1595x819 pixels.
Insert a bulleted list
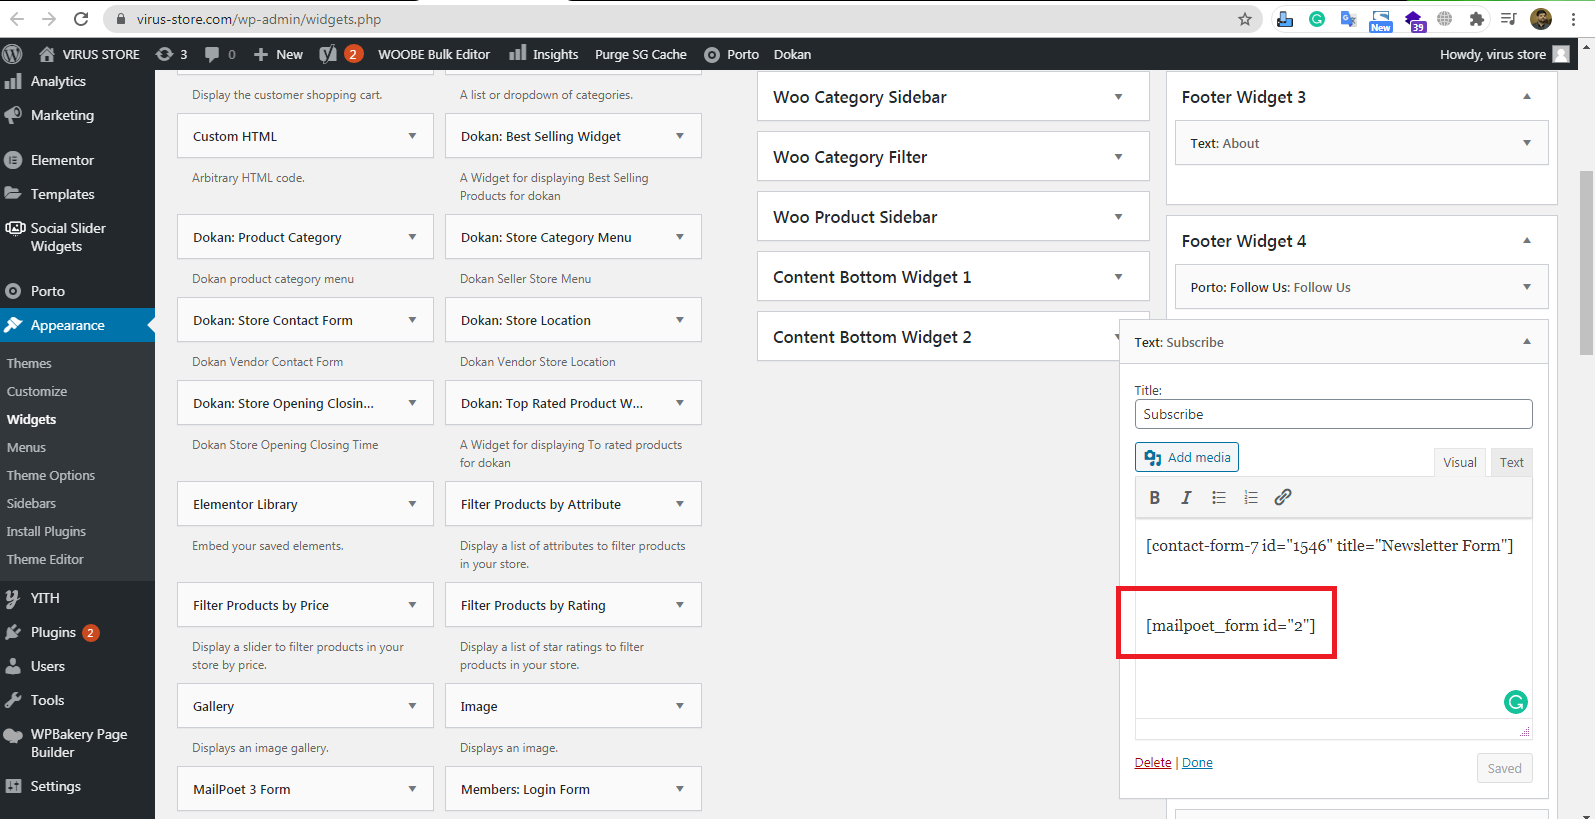(1218, 497)
